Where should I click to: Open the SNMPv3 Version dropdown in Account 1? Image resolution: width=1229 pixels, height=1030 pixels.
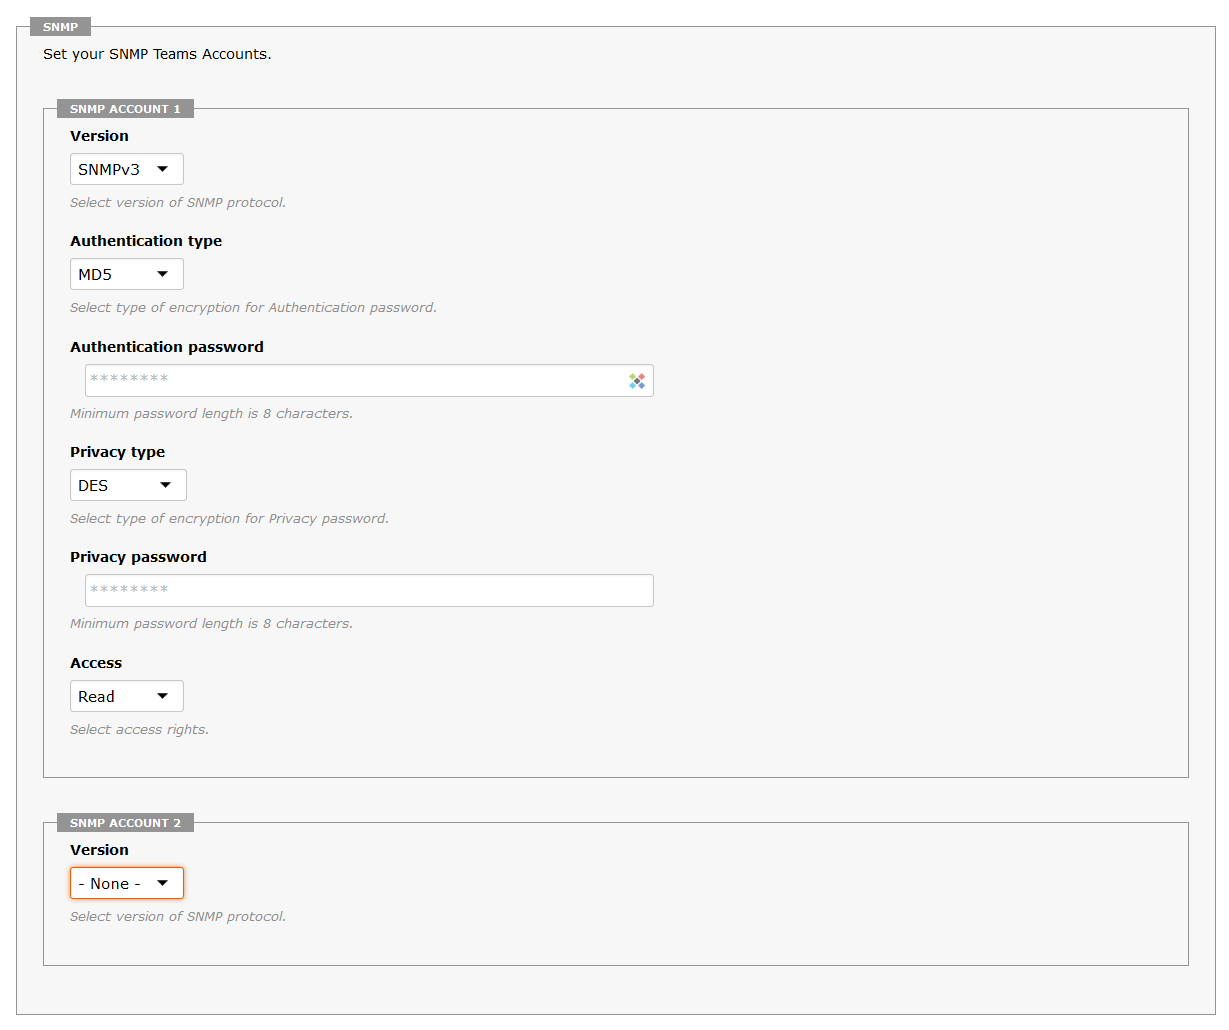click(127, 169)
